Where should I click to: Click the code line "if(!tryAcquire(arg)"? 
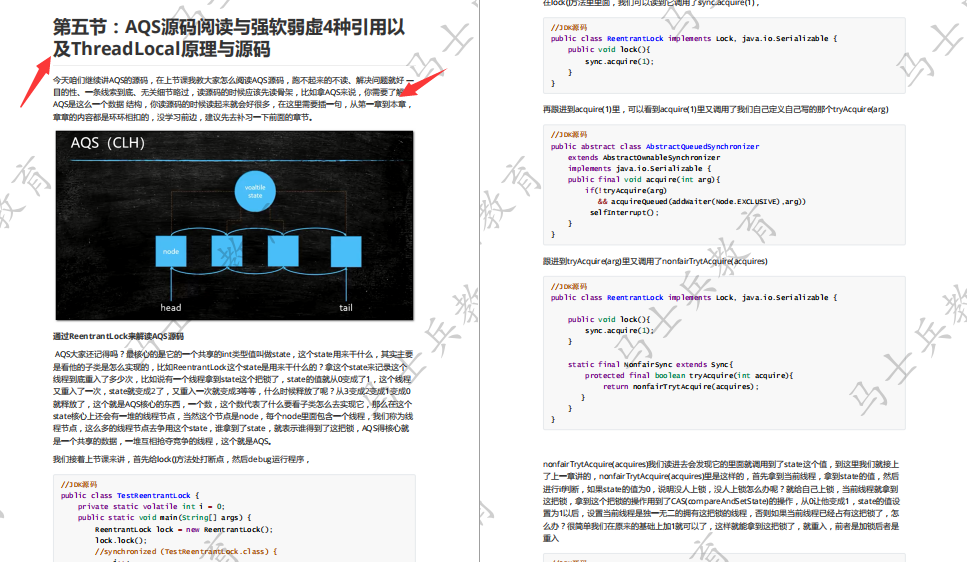[625, 191]
